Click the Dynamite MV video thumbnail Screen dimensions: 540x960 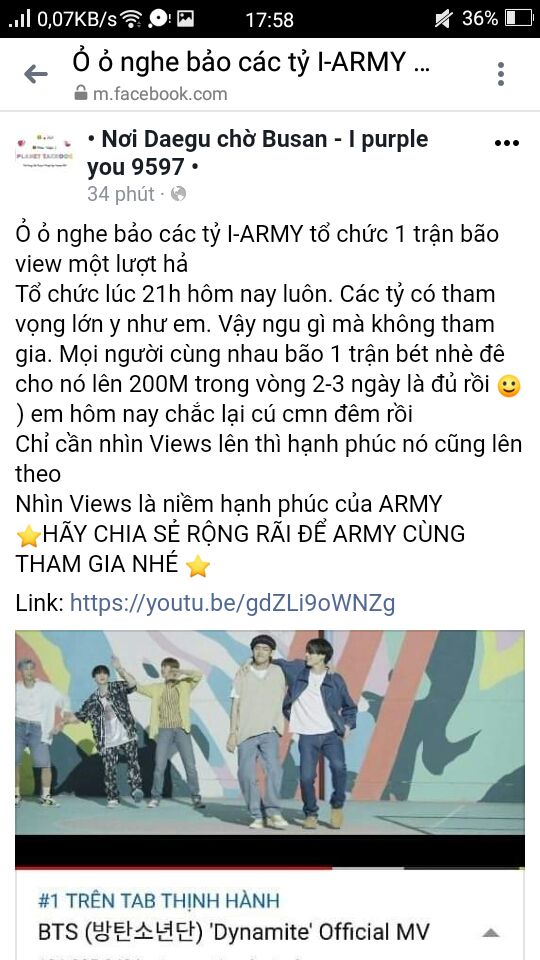pos(270,733)
